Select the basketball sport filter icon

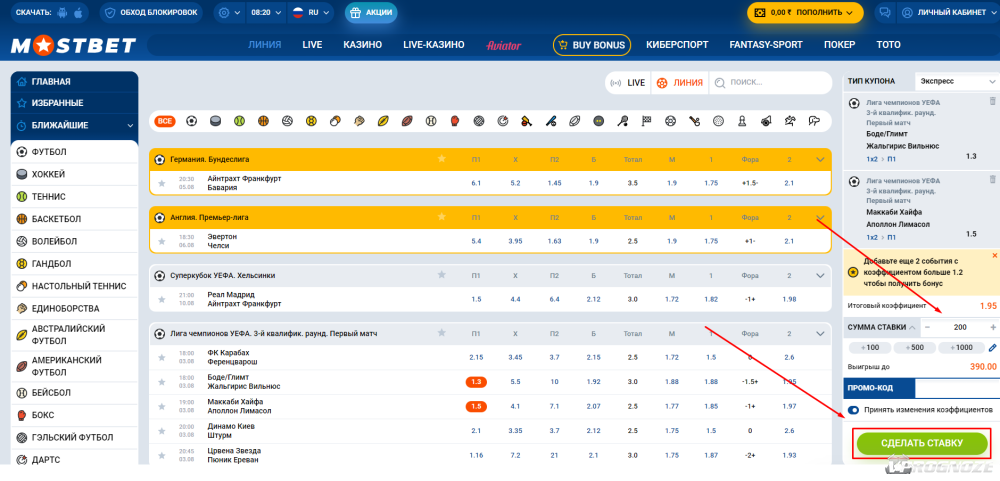click(x=263, y=121)
